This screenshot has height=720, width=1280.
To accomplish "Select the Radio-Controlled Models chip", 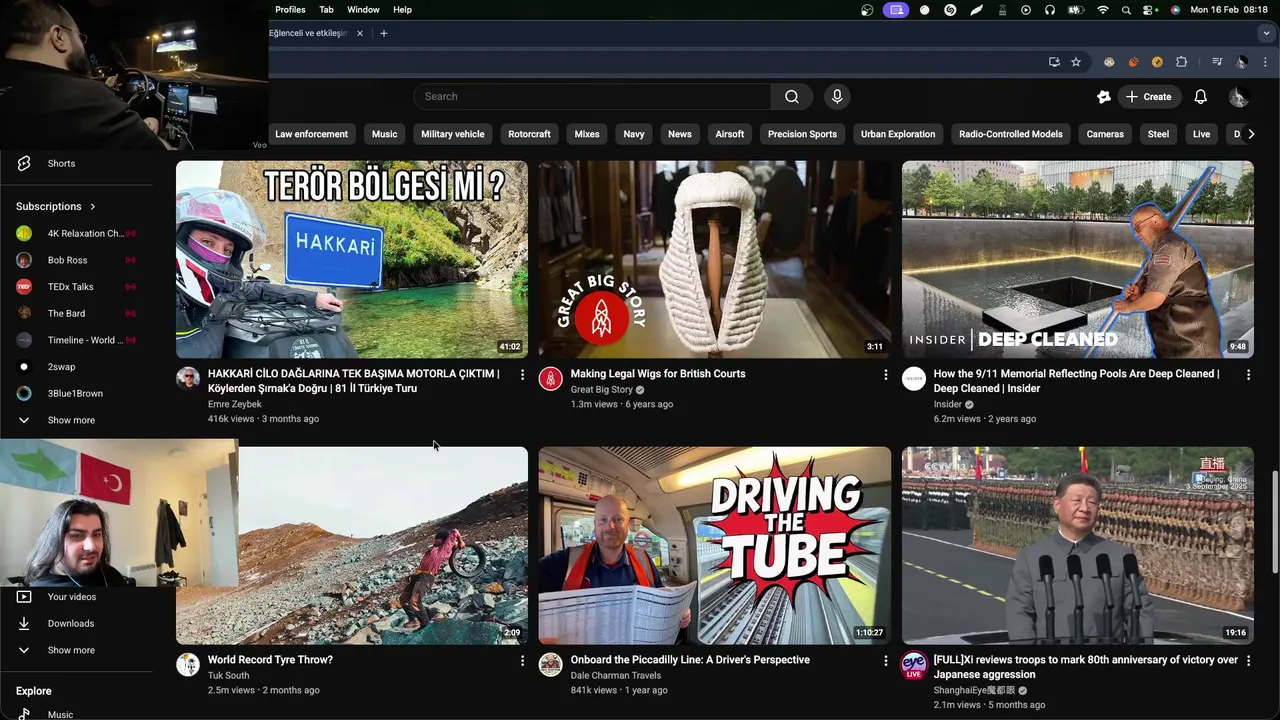I will (1010, 134).
